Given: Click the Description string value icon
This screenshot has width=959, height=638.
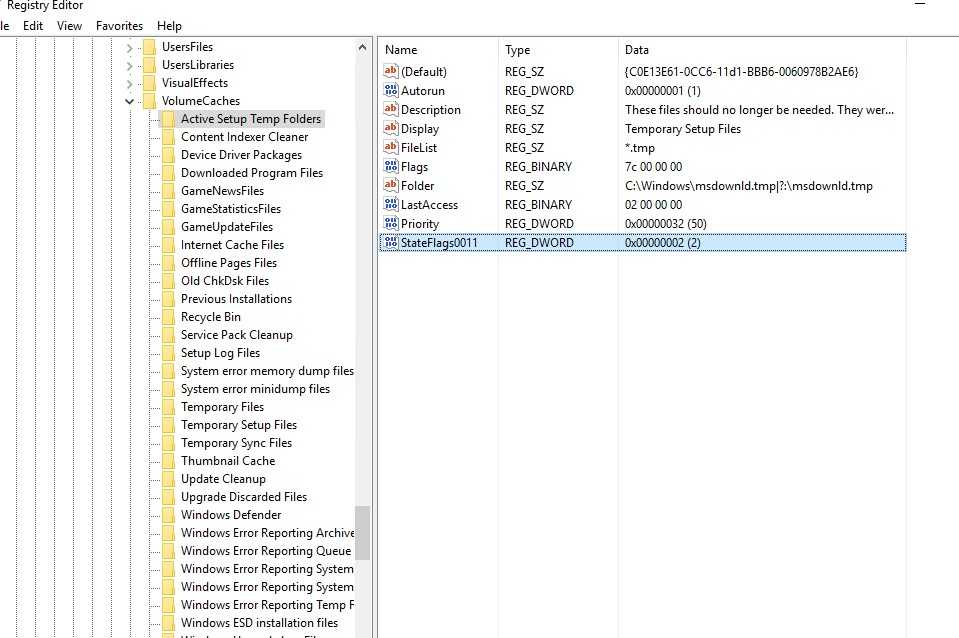Looking at the screenshot, I should pyautogui.click(x=391, y=110).
